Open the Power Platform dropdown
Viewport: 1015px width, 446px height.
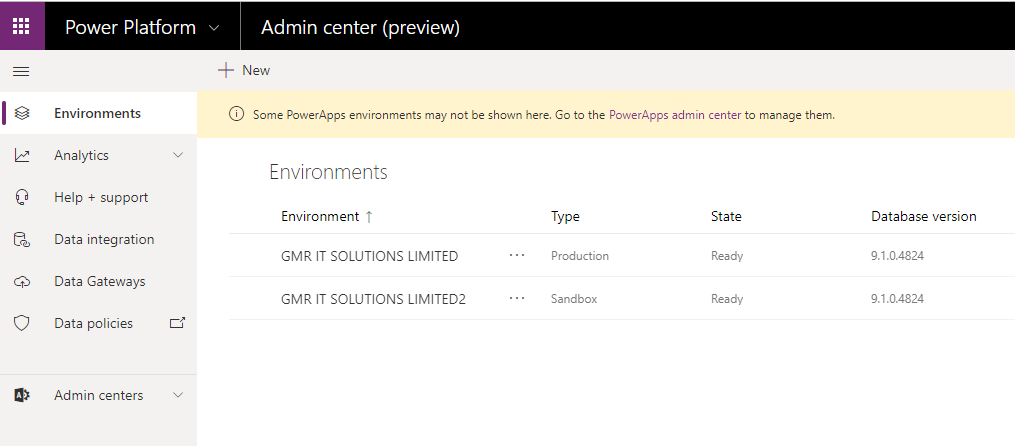tap(213, 28)
